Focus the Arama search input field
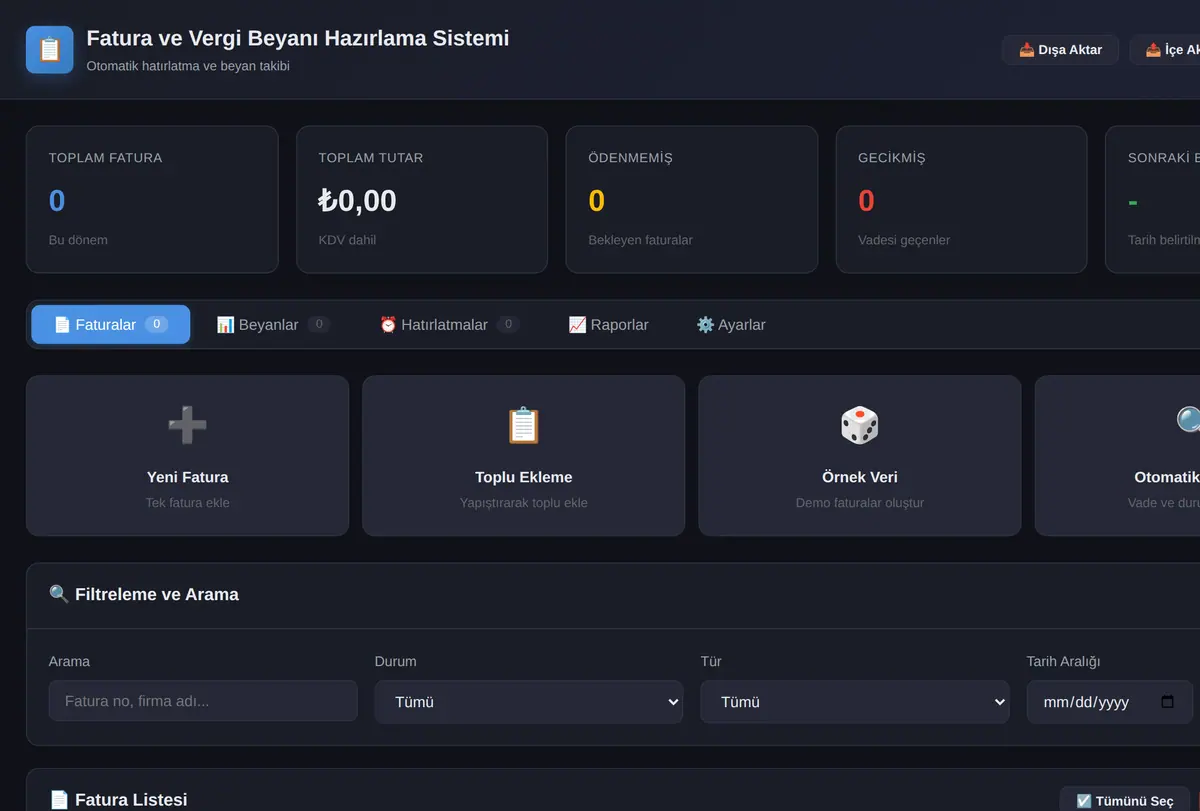The image size is (1200, 811). point(203,701)
